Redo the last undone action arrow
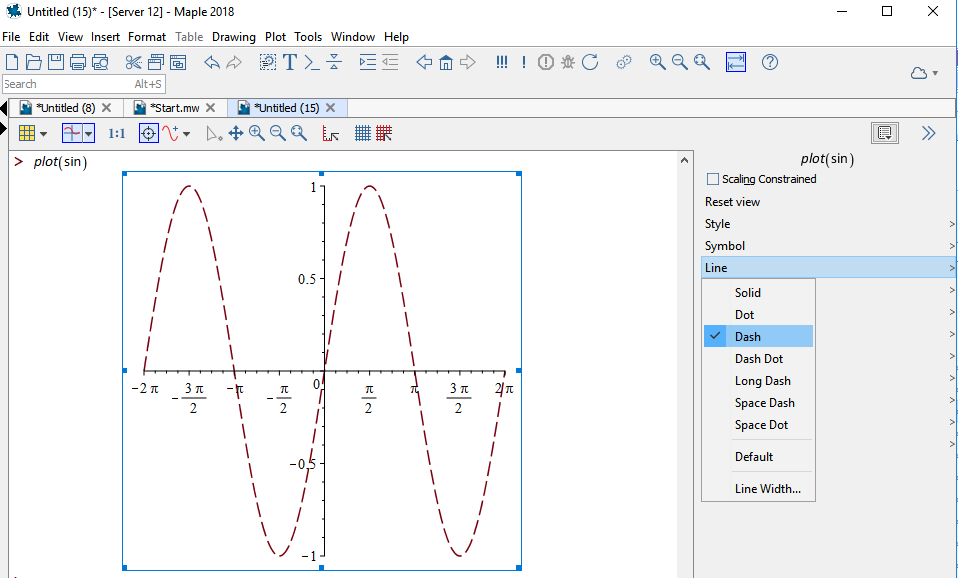958x578 pixels. pos(234,62)
